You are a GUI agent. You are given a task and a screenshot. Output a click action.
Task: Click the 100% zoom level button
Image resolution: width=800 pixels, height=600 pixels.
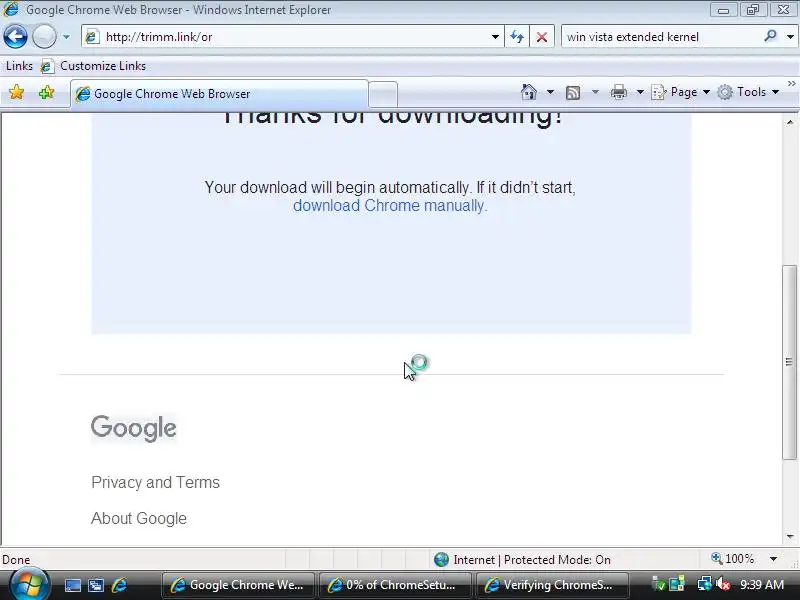733,559
